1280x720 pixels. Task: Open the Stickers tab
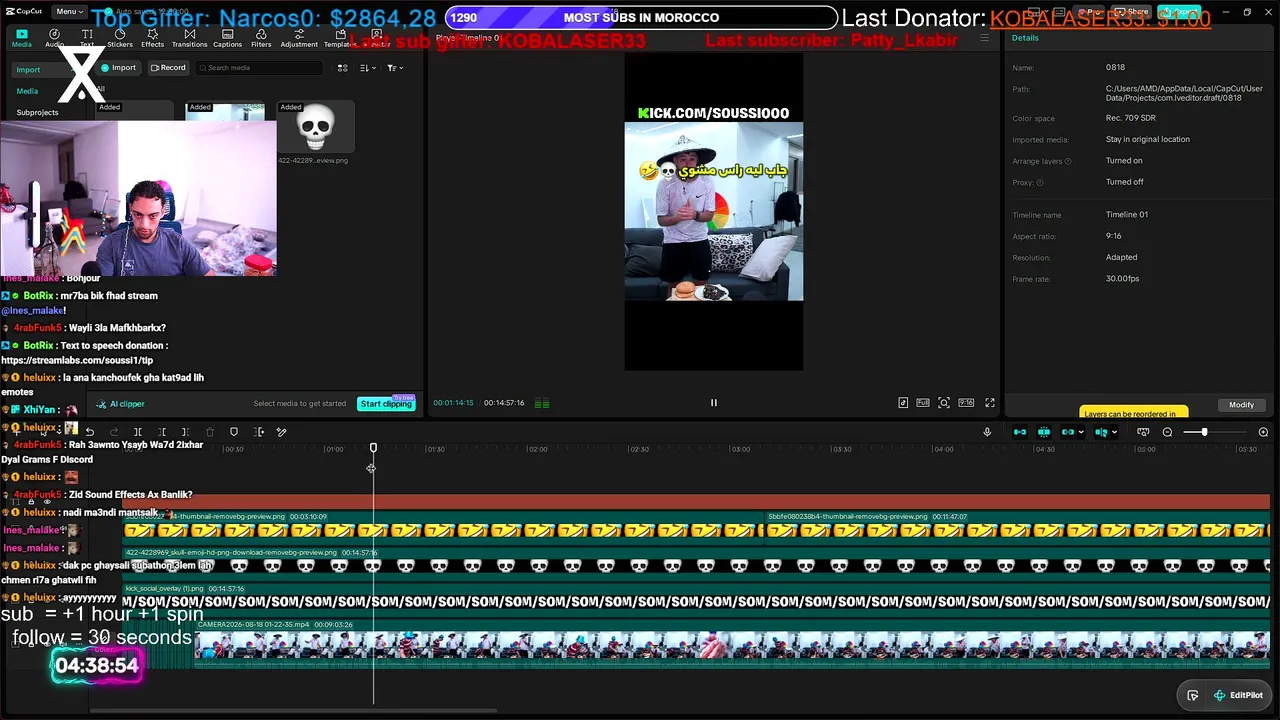pos(120,38)
